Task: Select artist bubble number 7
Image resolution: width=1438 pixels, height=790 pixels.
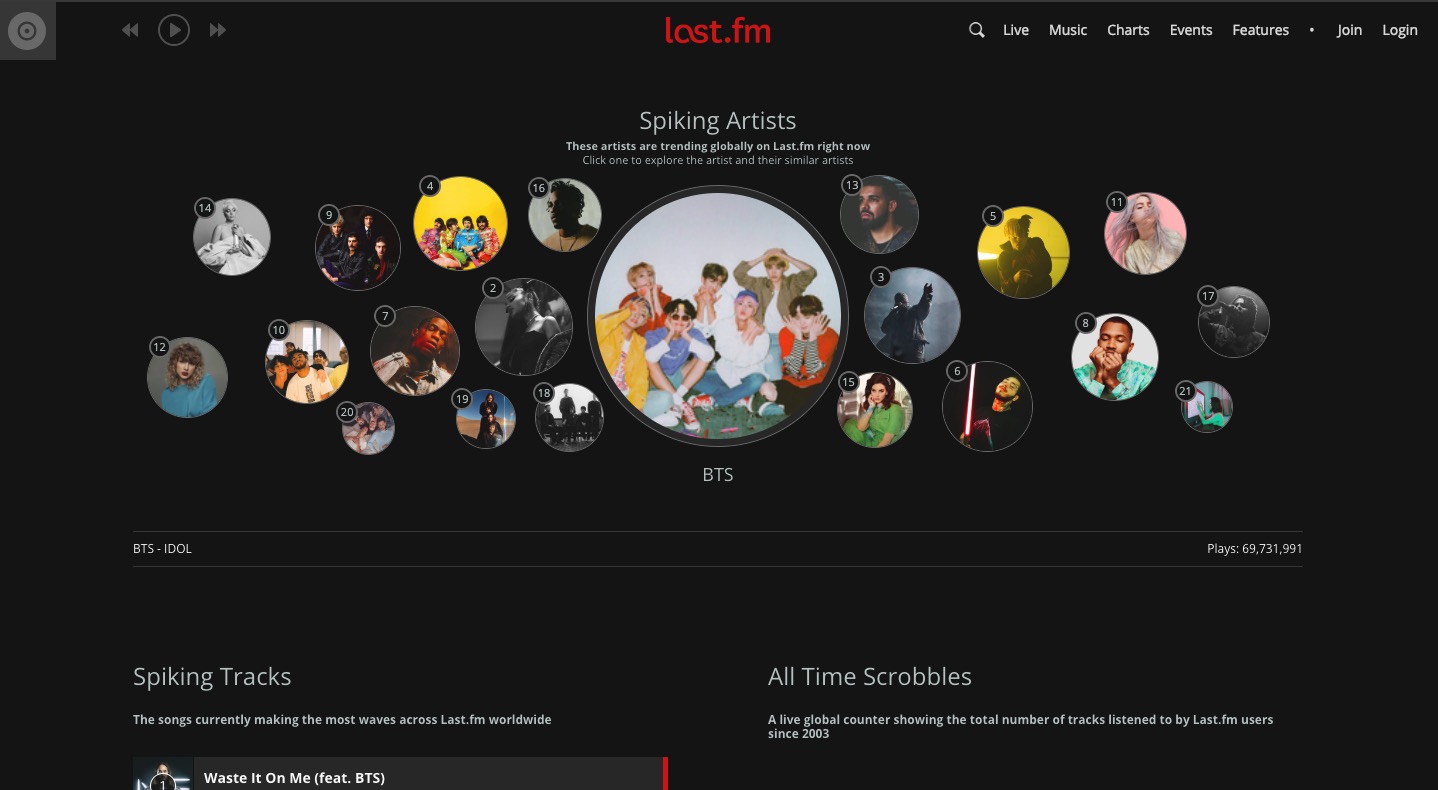Action: point(415,351)
